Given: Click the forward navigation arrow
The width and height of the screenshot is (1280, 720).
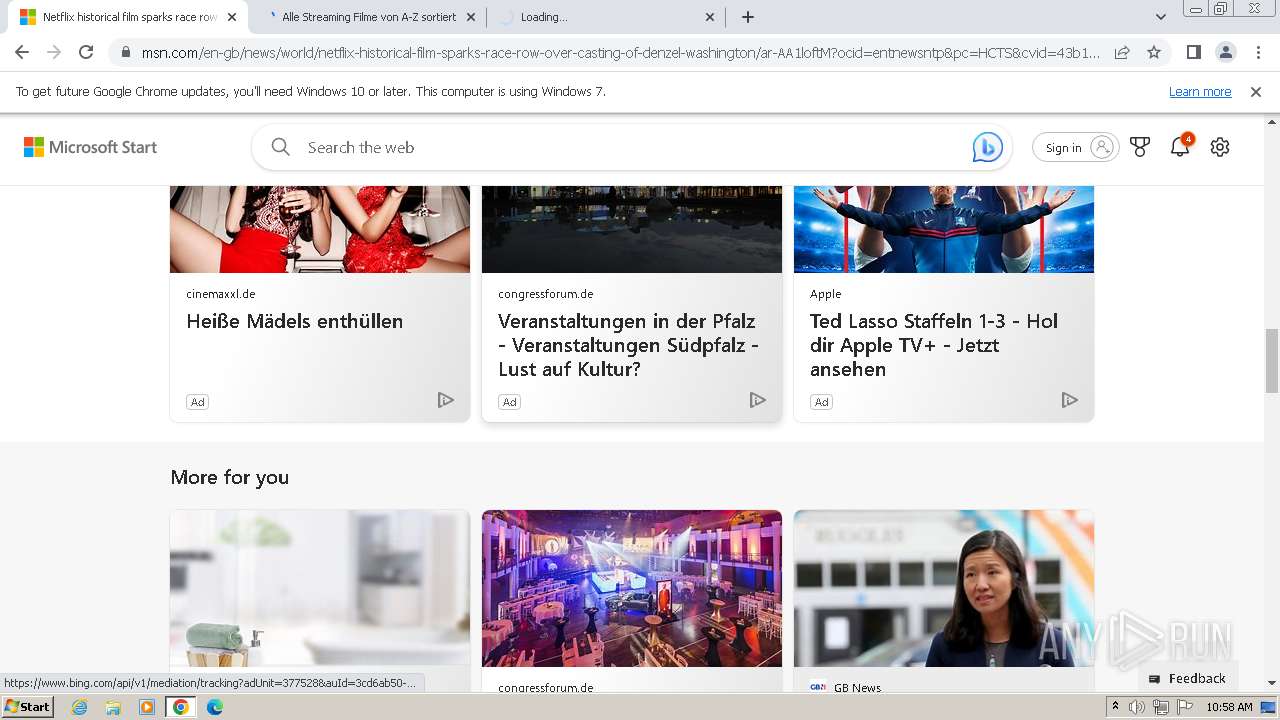Looking at the screenshot, I should 54,52.
